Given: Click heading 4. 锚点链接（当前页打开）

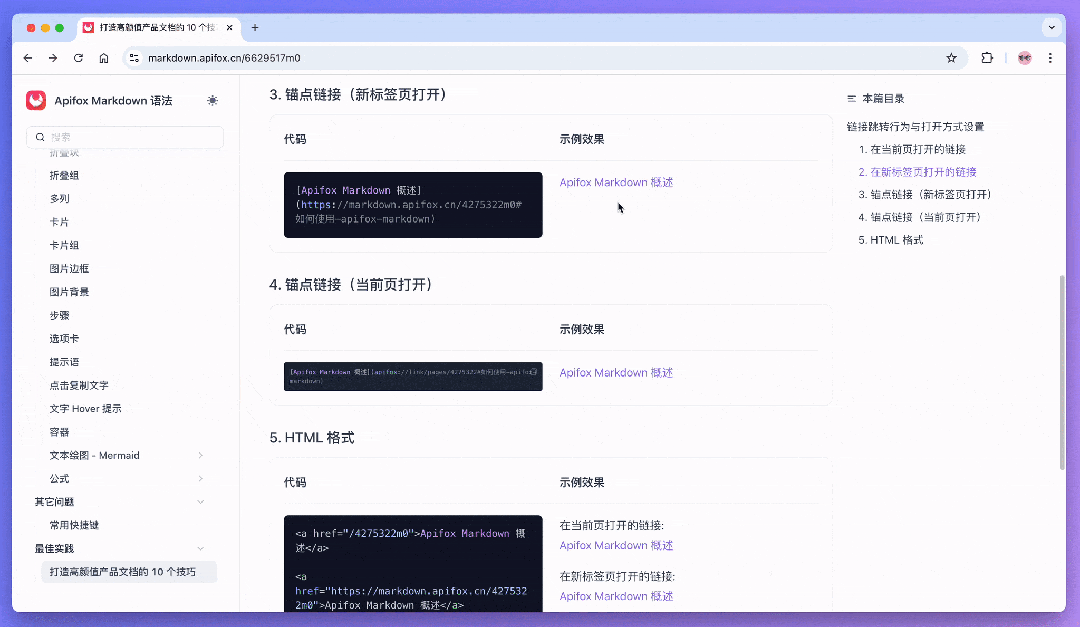Looking at the screenshot, I should click(351, 285).
